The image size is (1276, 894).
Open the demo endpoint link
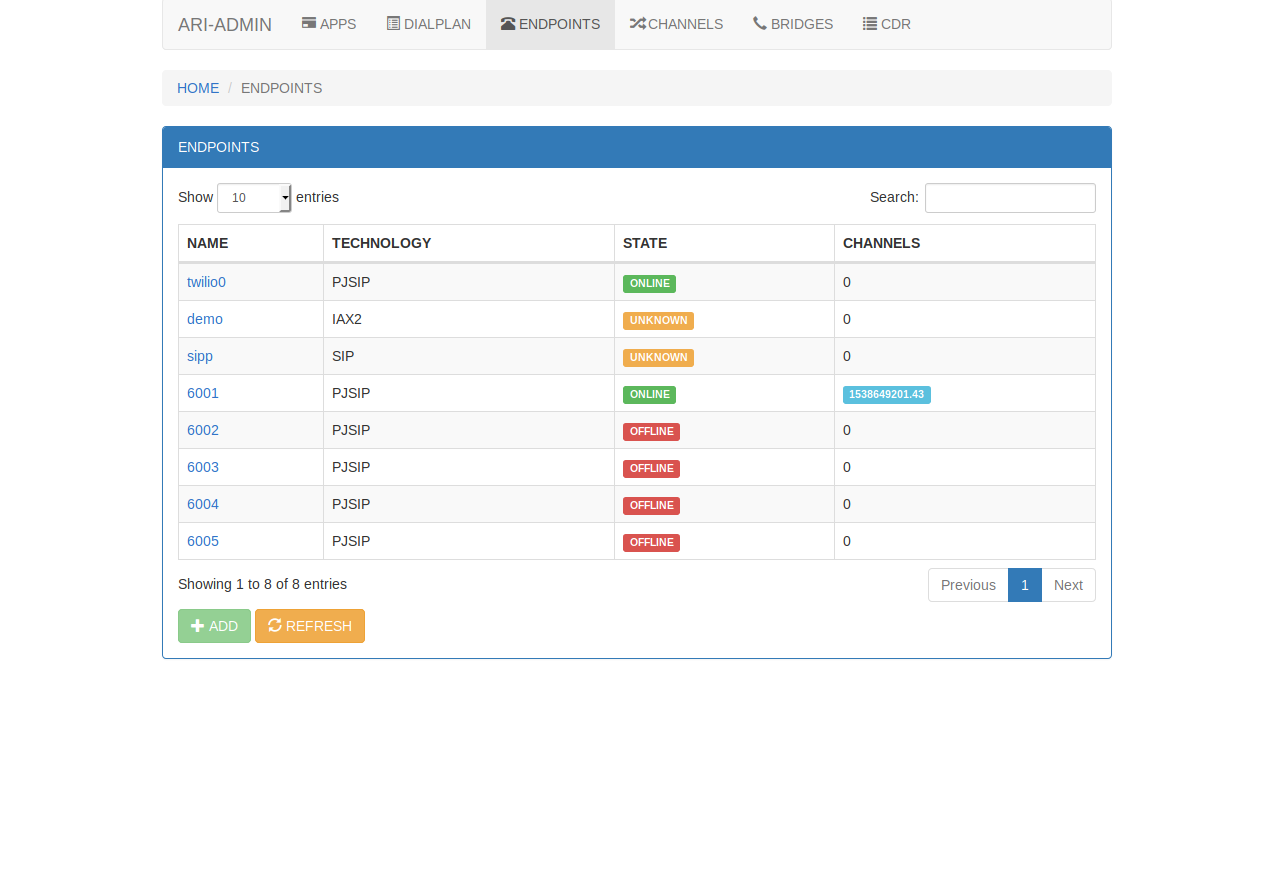tap(205, 319)
